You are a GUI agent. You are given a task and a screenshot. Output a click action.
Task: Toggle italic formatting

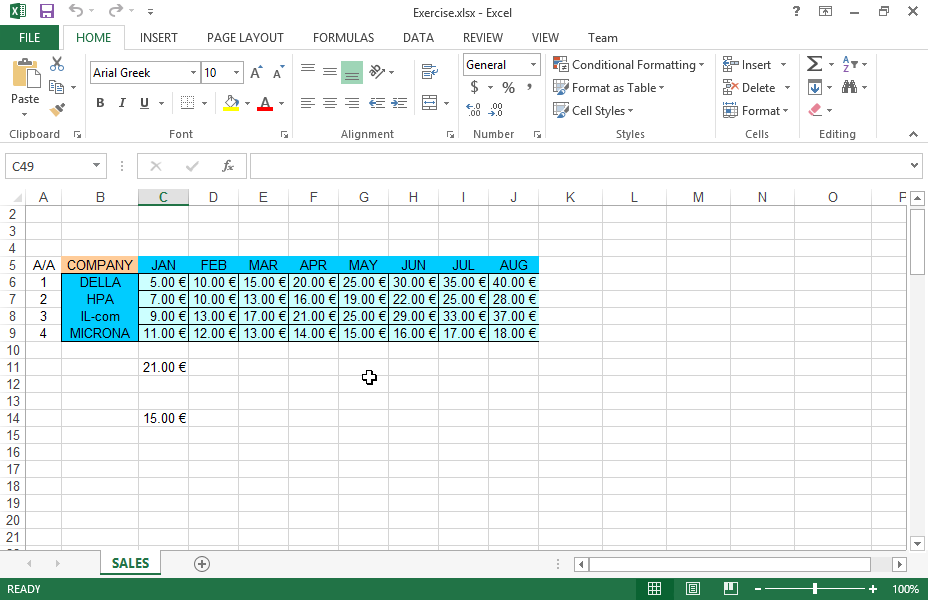click(121, 103)
